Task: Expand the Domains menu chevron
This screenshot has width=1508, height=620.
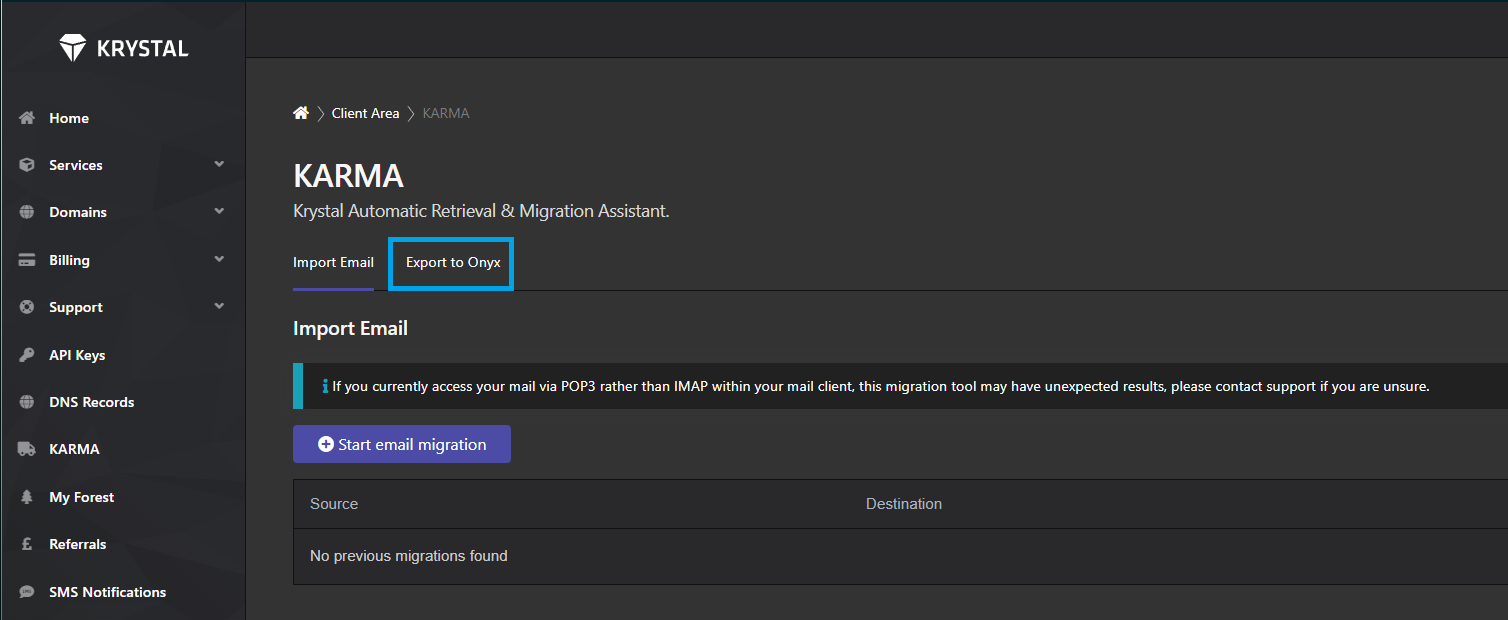Action: [219, 211]
